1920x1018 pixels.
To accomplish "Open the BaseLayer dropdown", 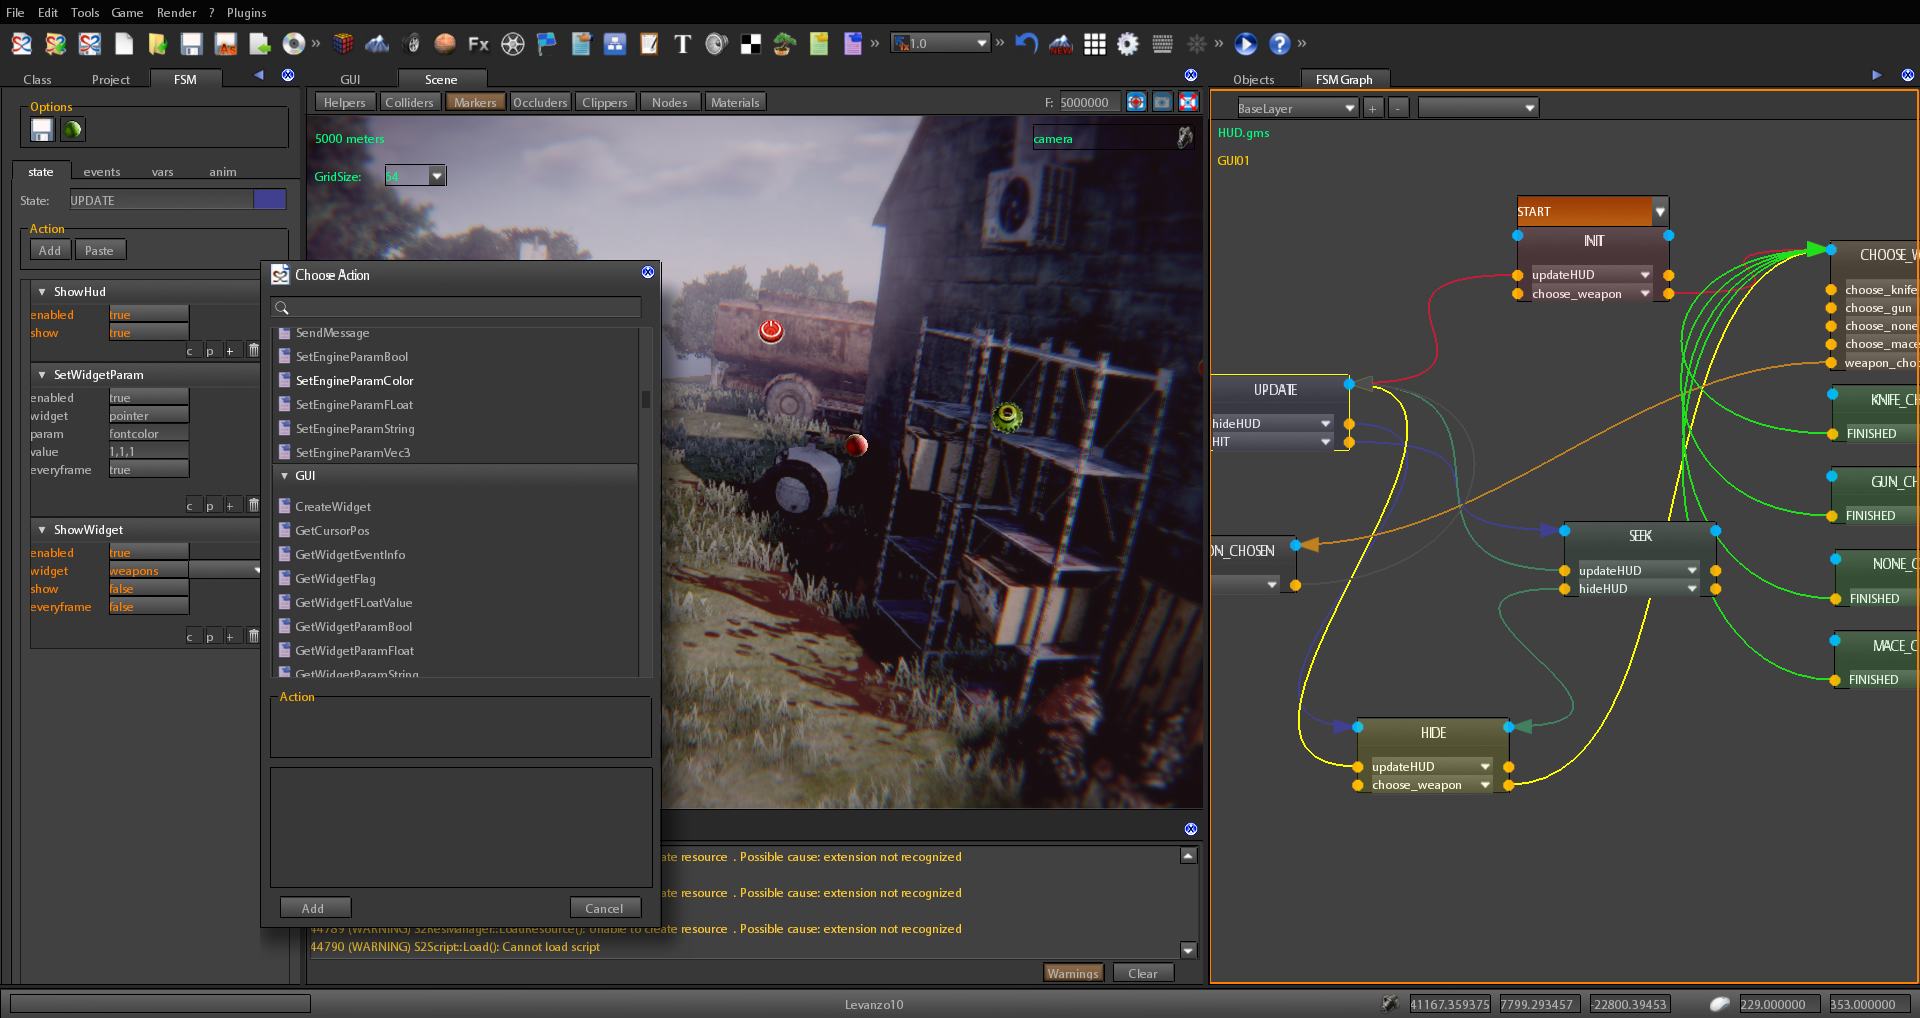I will 1296,108.
